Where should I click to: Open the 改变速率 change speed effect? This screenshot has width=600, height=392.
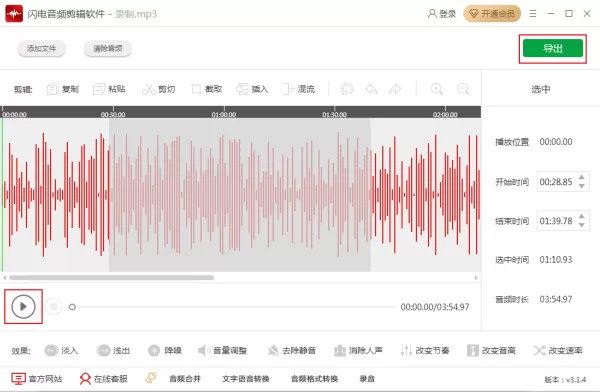click(558, 350)
